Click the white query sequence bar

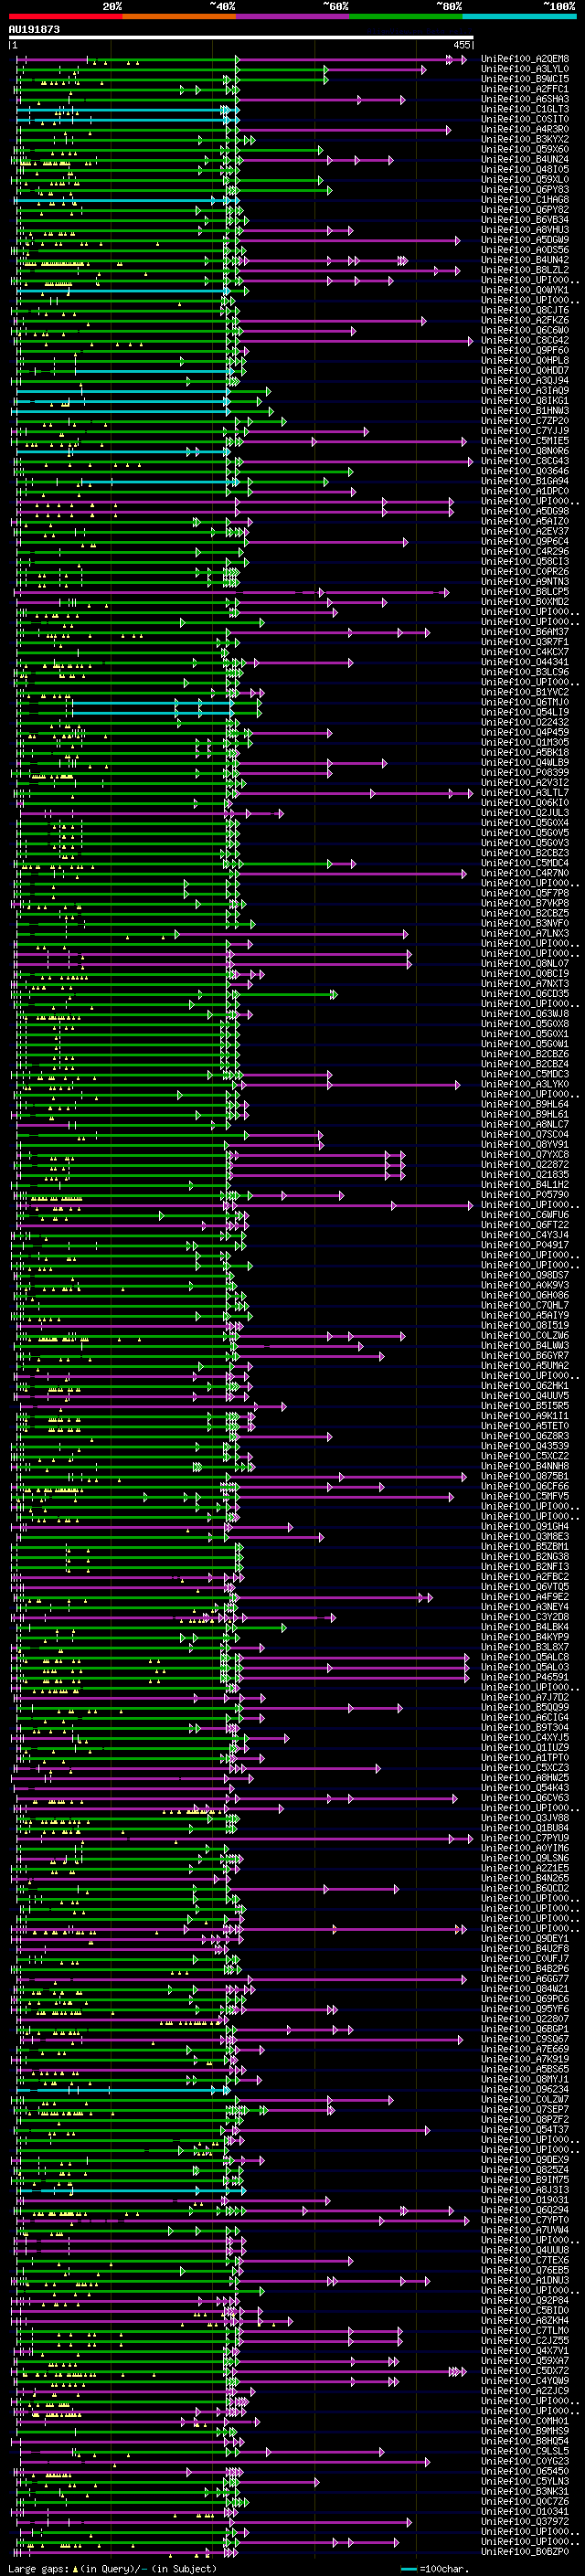click(x=241, y=38)
